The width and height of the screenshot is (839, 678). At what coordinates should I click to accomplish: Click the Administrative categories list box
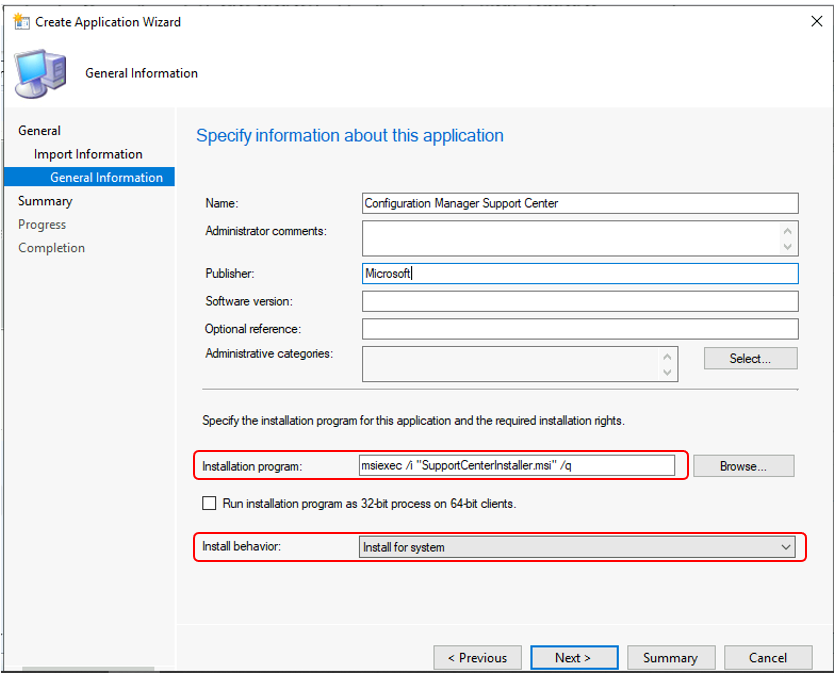click(520, 364)
